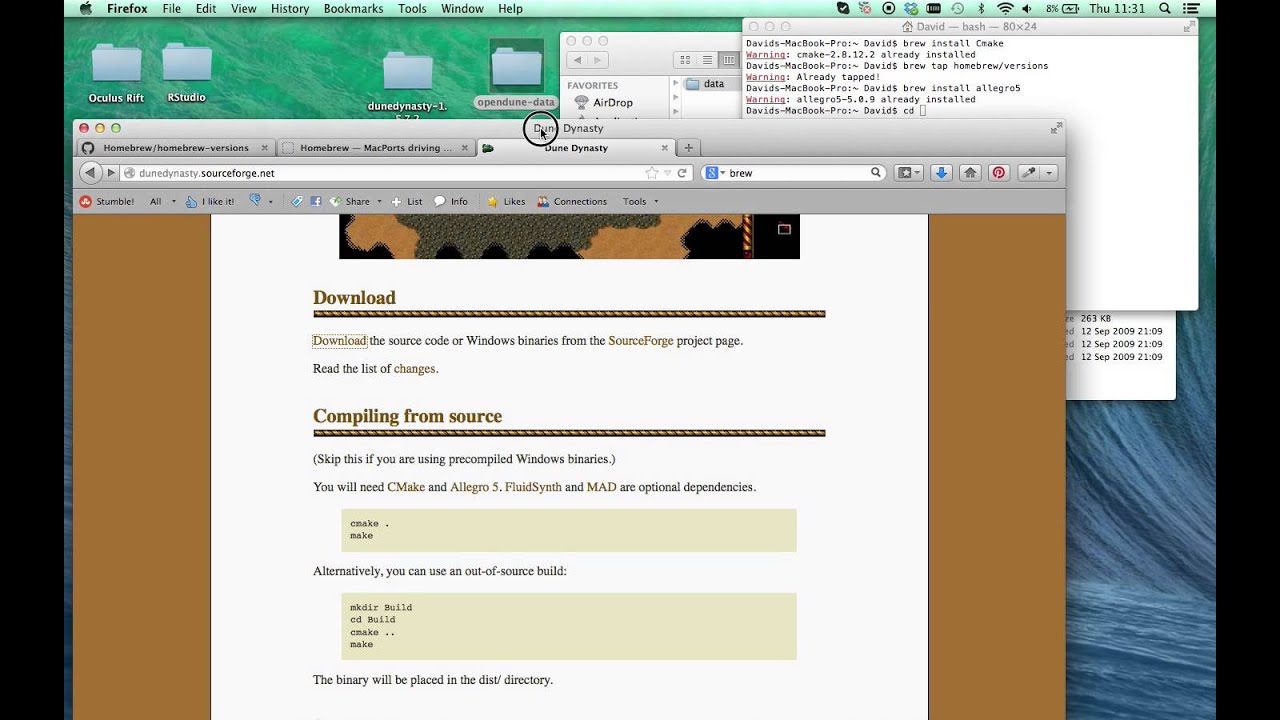Open the Tools menu in menu bar
This screenshot has height=720, width=1280.
[412, 9]
